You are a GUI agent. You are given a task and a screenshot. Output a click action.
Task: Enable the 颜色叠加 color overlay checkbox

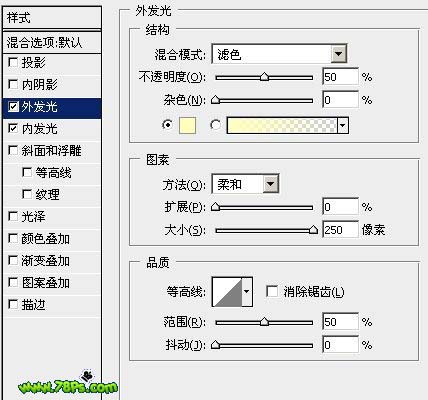coord(13,238)
